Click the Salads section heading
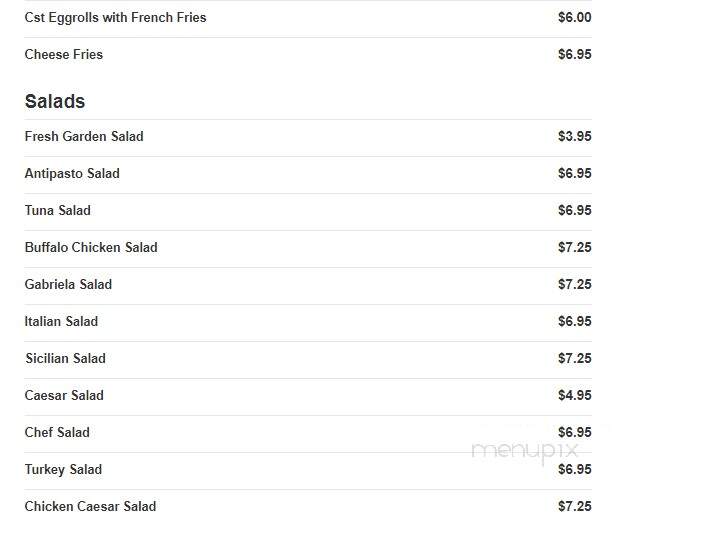Image resolution: width=704 pixels, height=533 pixels. coord(55,101)
